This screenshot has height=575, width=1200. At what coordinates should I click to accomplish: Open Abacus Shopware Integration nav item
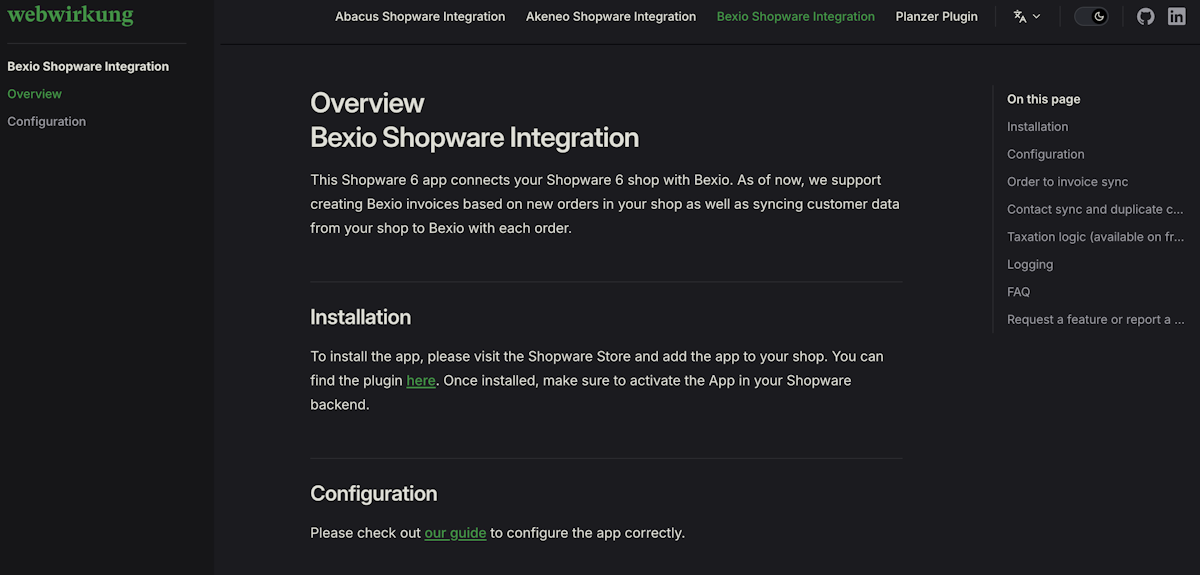tap(420, 16)
